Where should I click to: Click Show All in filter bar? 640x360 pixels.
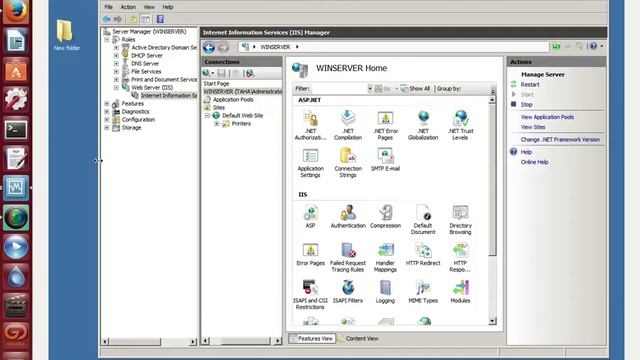point(415,89)
